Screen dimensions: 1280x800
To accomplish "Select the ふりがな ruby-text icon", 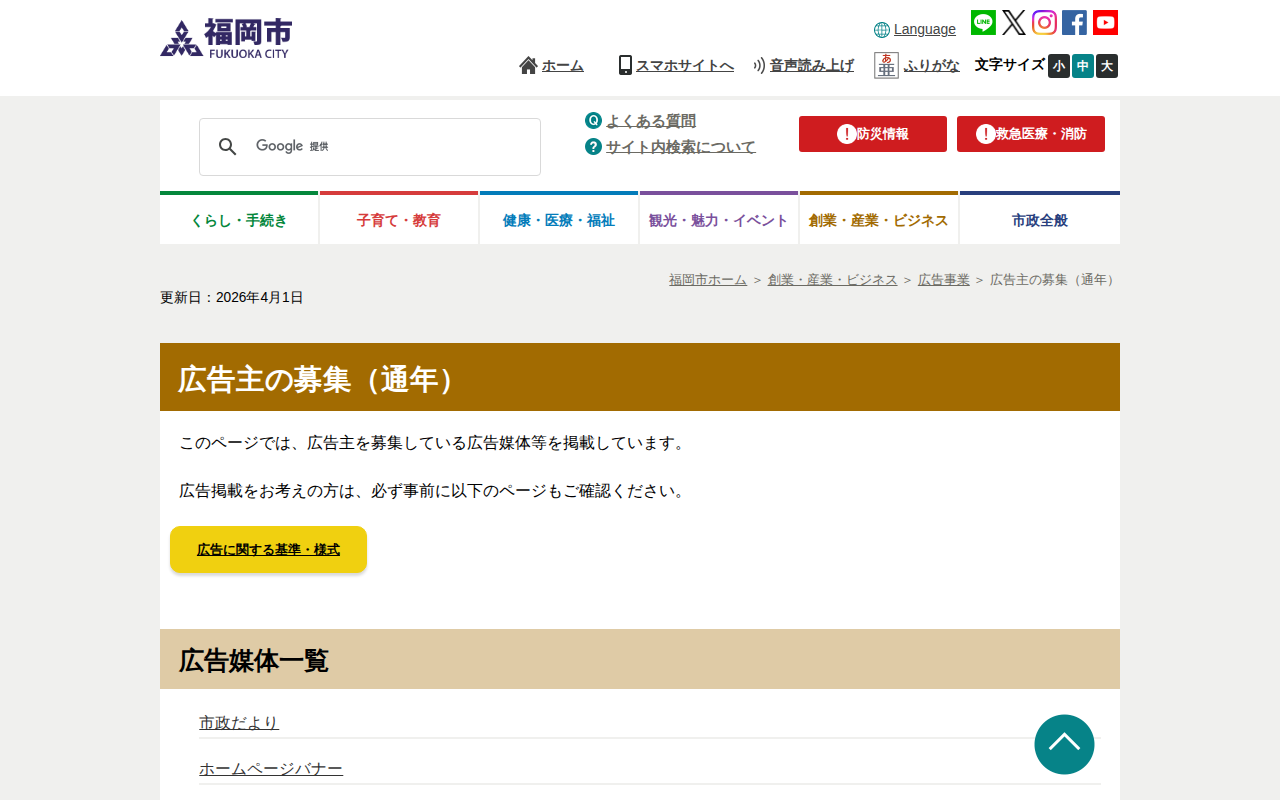I will tap(888, 63).
